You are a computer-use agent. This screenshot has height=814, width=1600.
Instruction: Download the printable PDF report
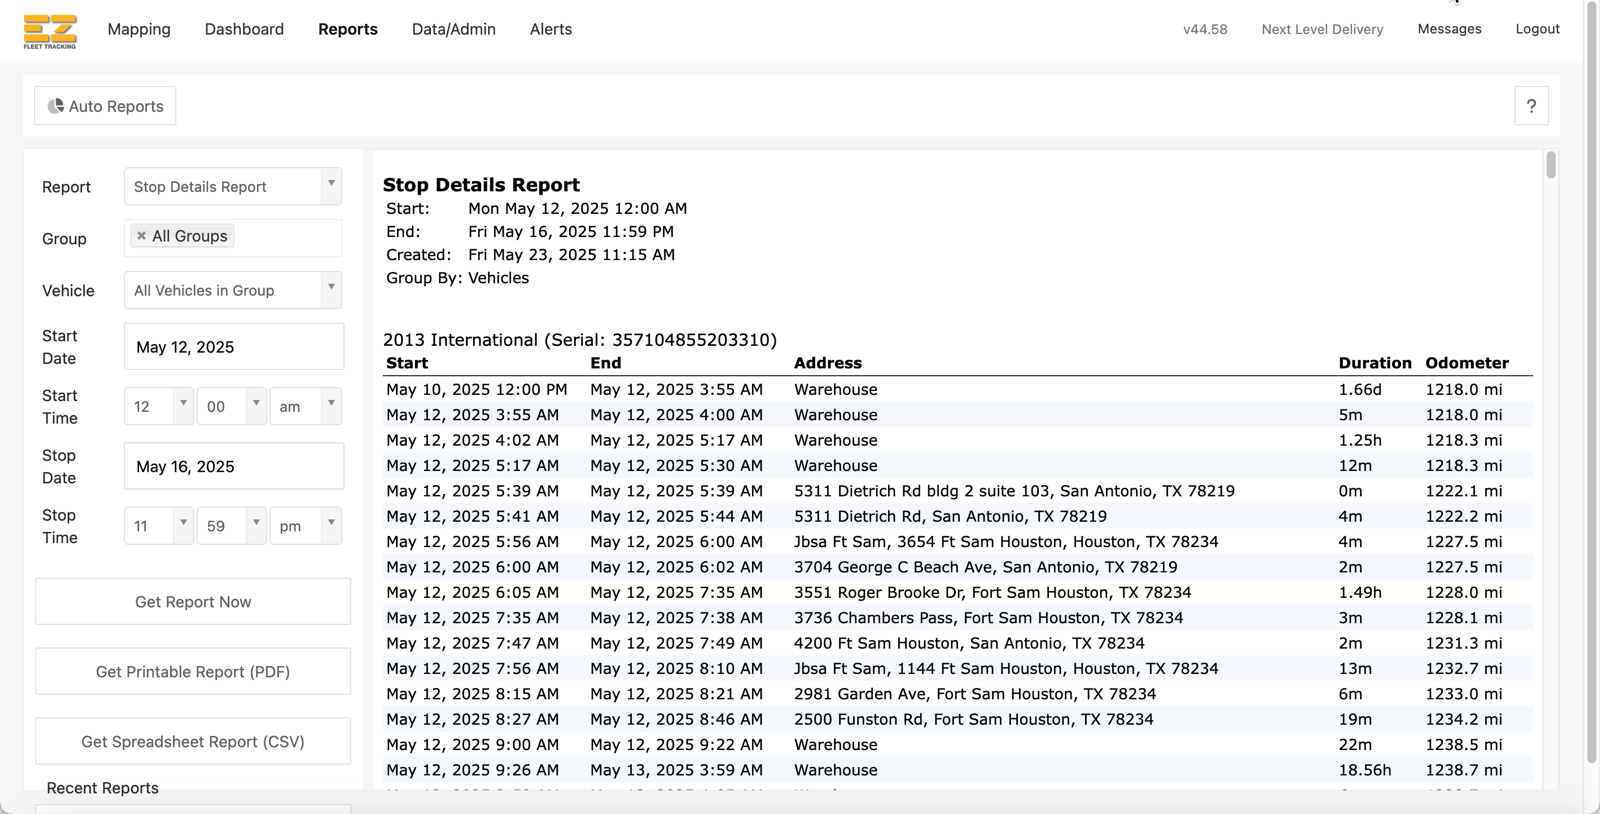[x=193, y=672]
